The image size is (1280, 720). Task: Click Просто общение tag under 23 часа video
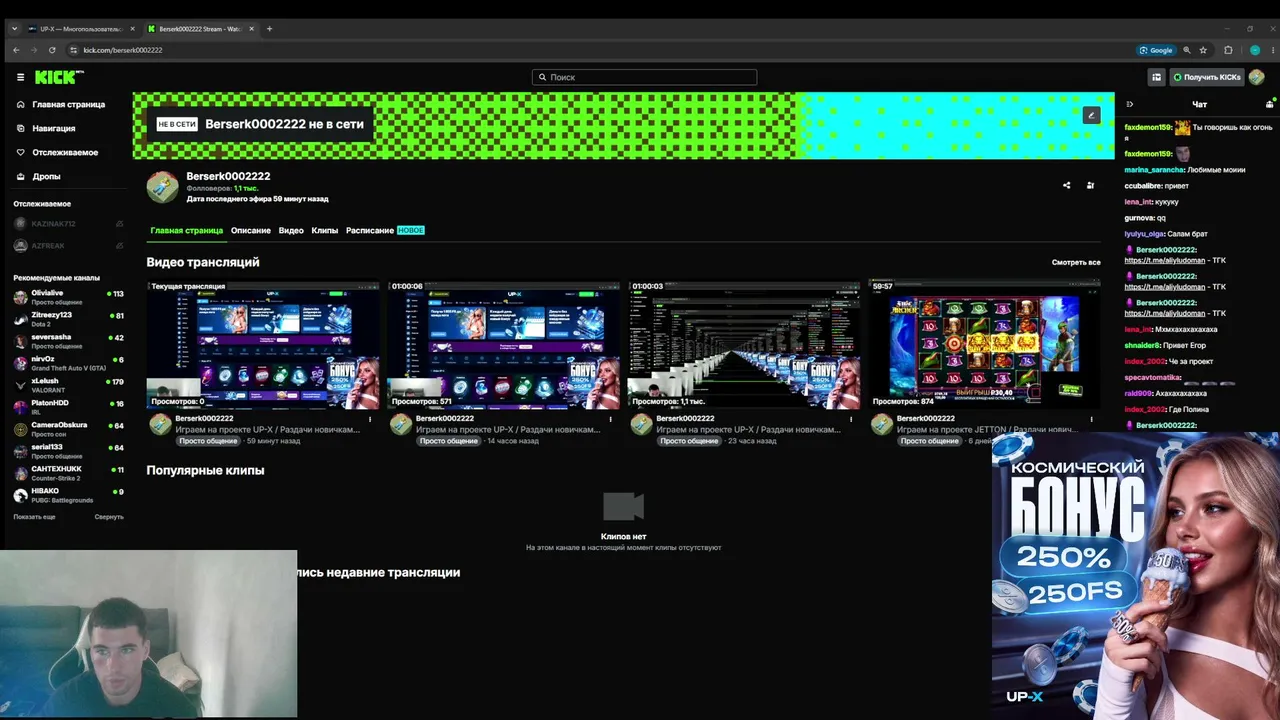[x=689, y=441]
